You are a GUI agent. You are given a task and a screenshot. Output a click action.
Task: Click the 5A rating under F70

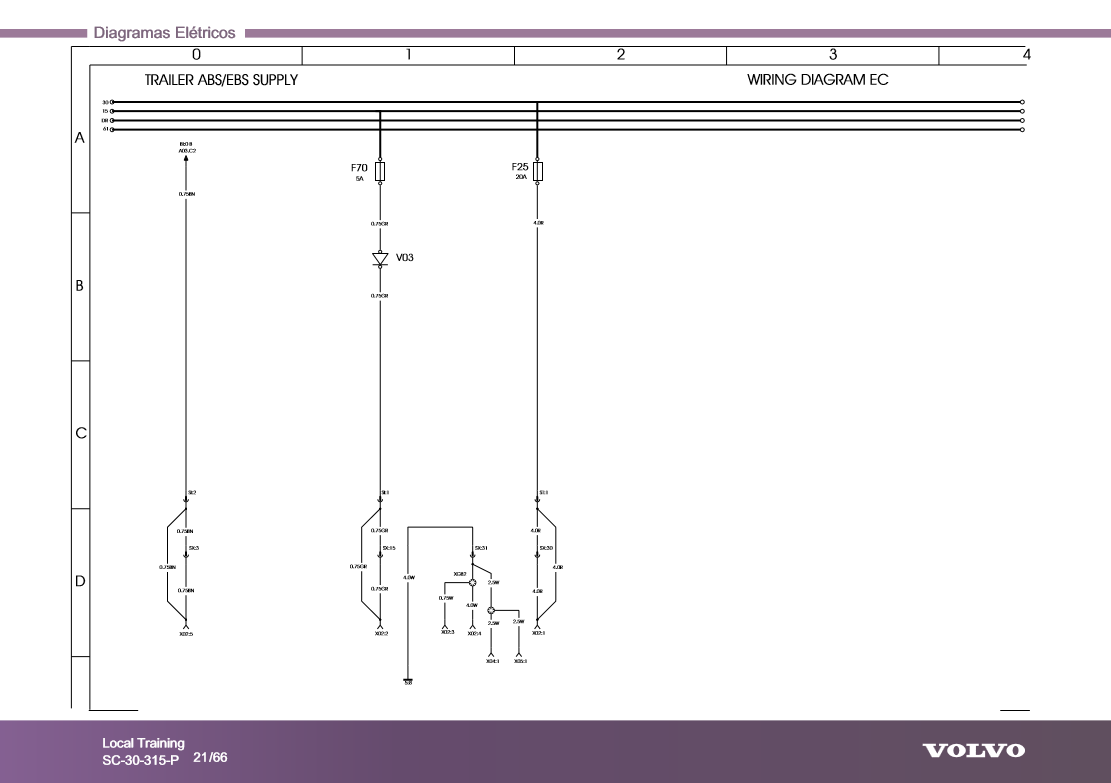[360, 179]
